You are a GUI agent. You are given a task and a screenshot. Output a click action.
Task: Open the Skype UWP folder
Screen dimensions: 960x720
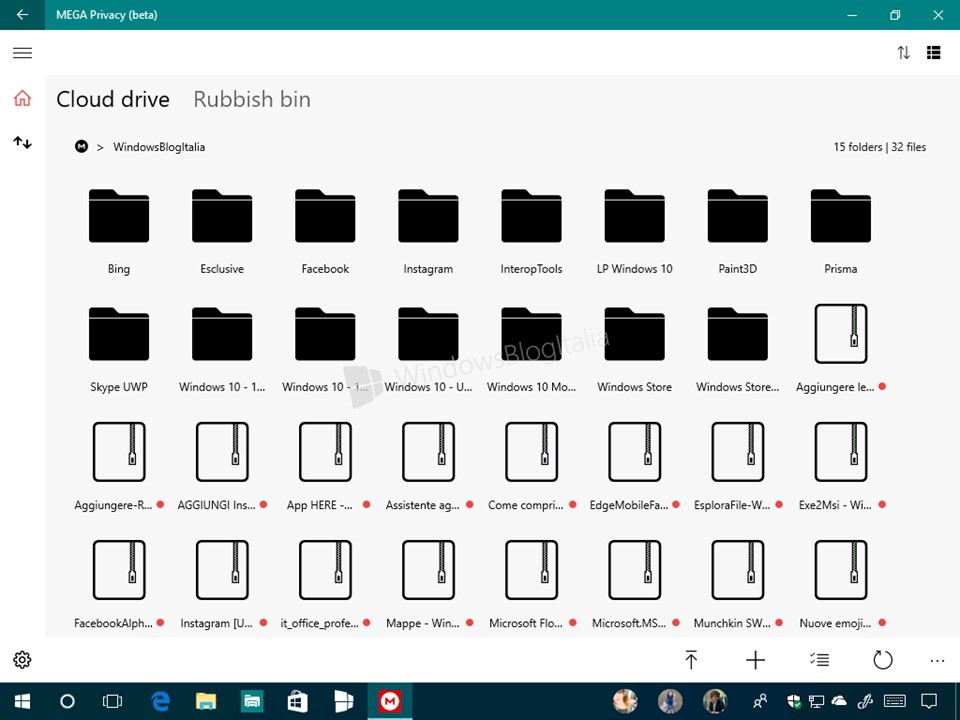point(119,350)
